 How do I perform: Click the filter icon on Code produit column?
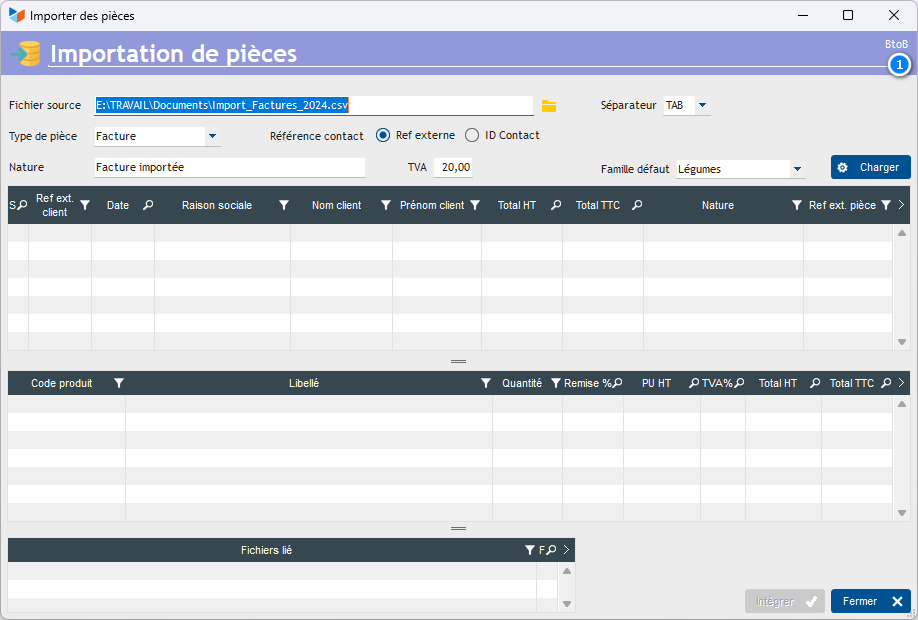pos(119,383)
